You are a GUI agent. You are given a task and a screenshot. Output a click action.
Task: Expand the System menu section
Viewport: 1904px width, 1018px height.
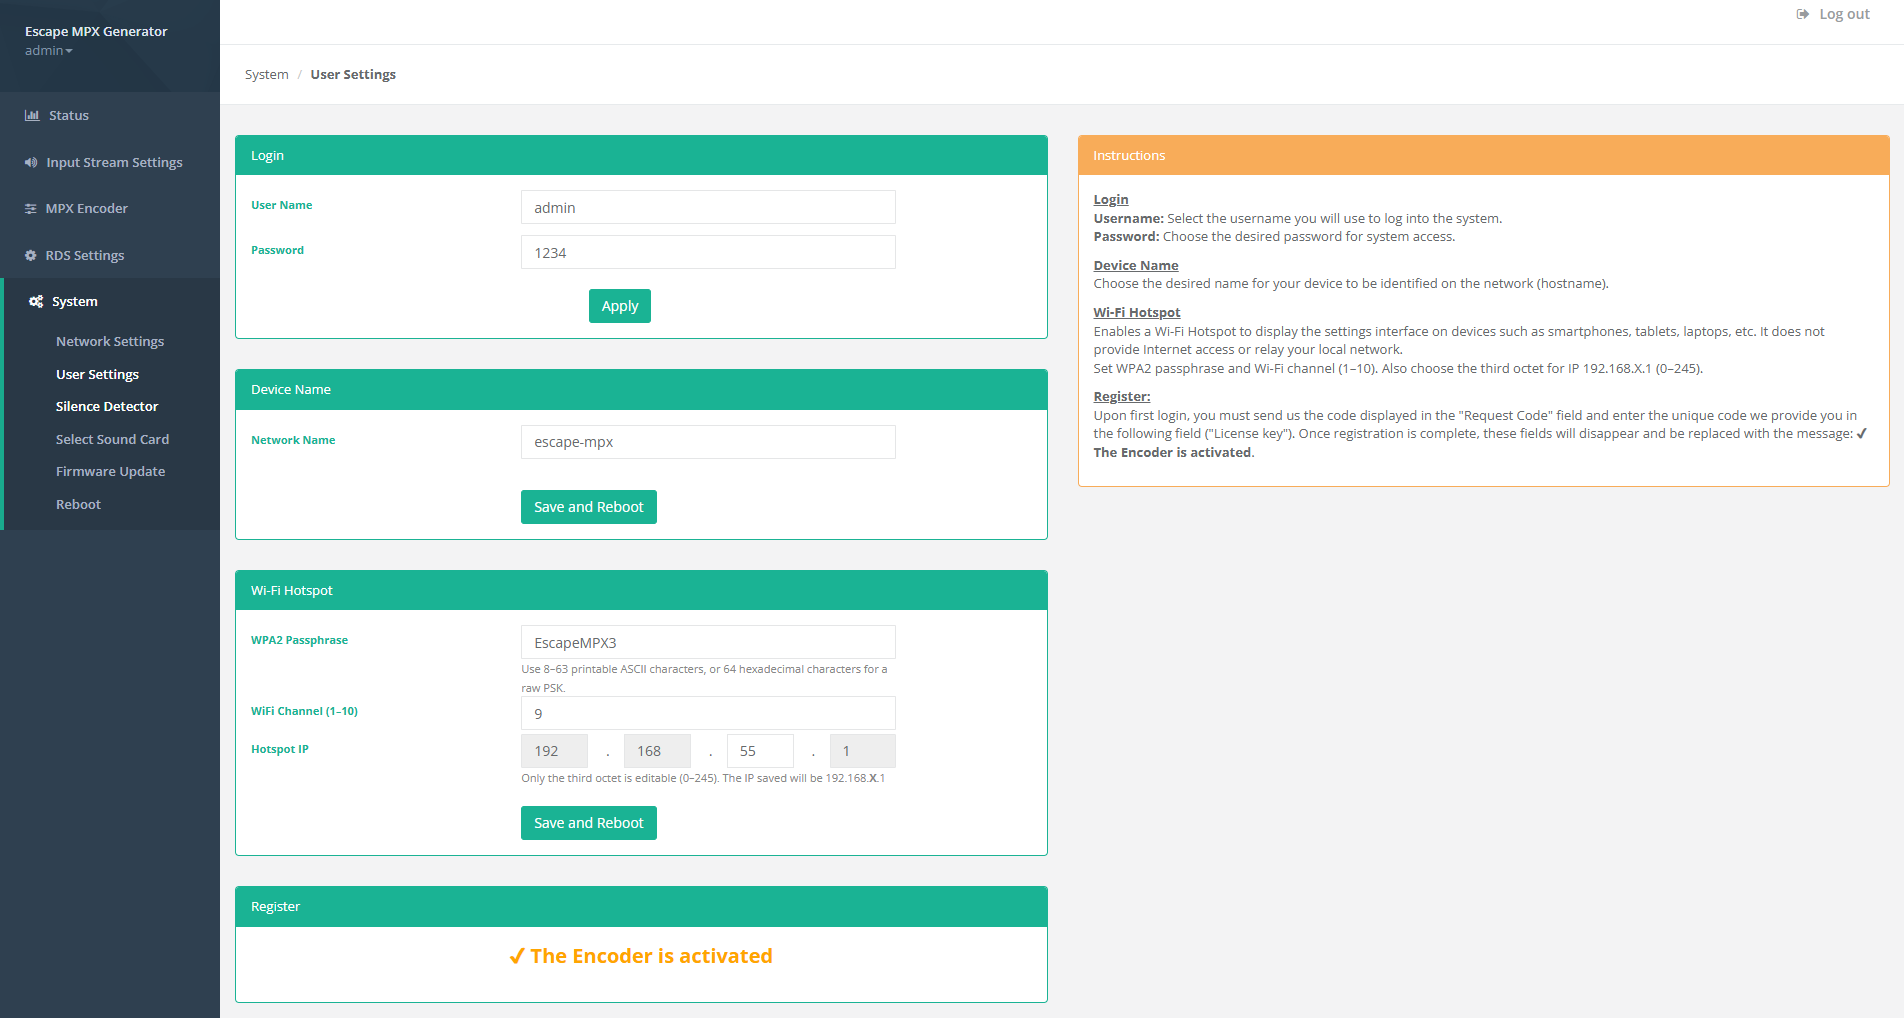(74, 301)
